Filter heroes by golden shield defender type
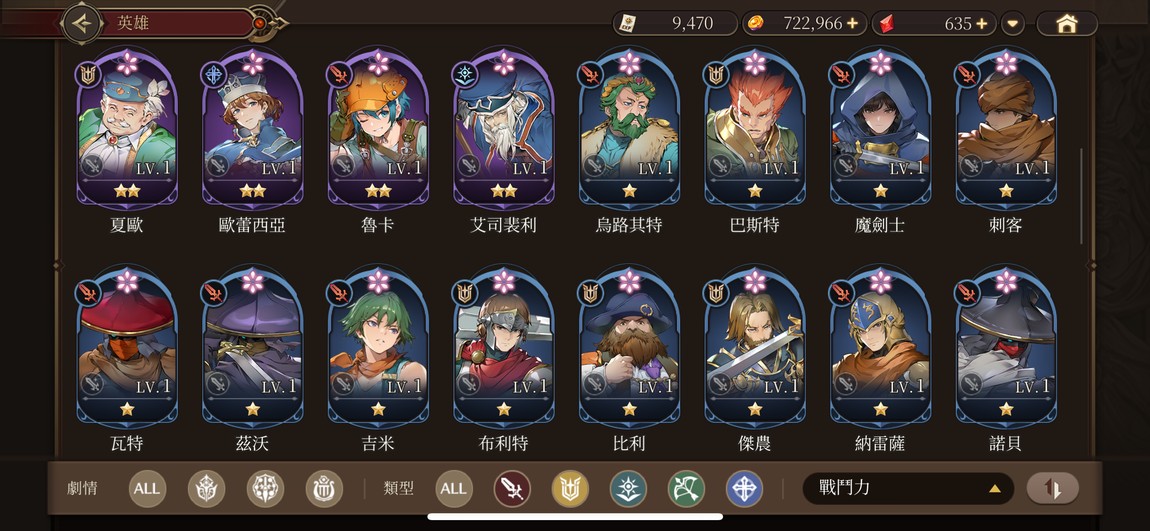The image size is (1150, 531). click(571, 488)
